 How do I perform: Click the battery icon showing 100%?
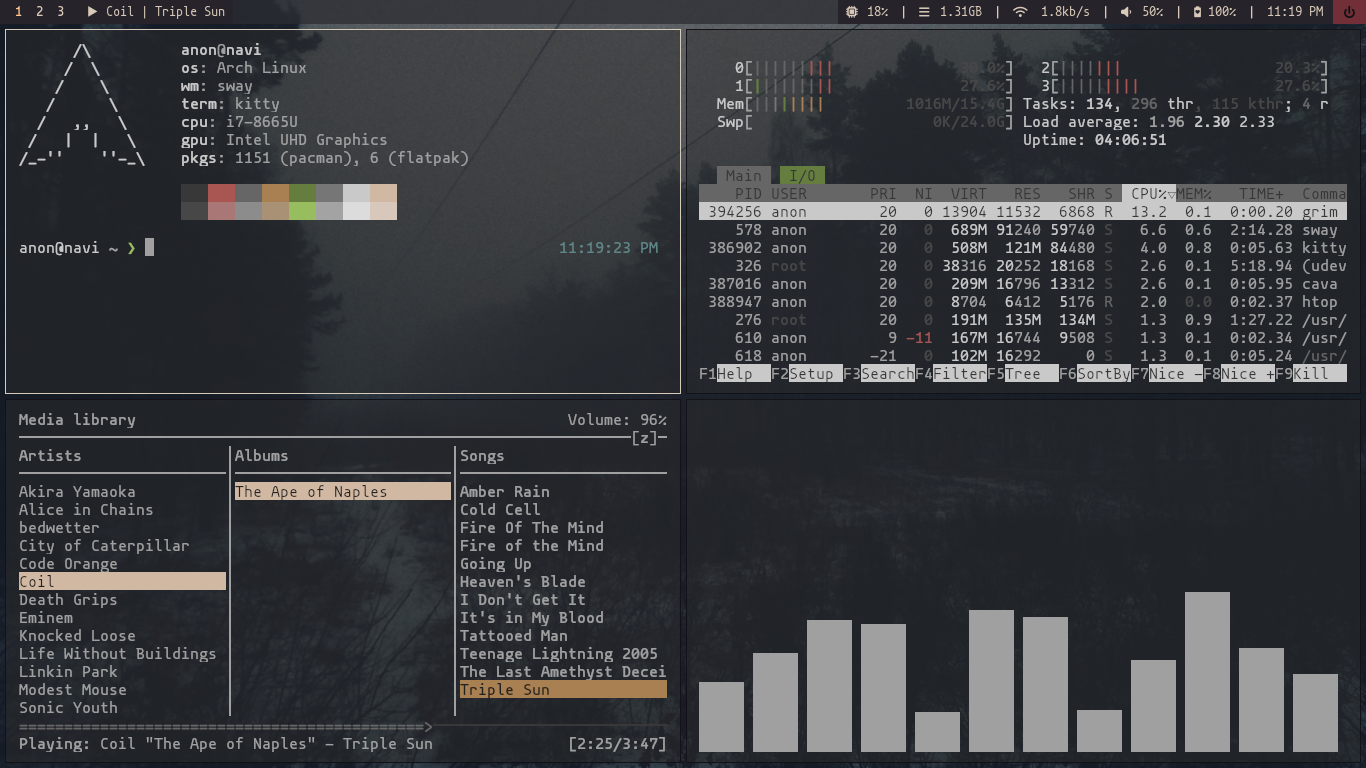1198,12
